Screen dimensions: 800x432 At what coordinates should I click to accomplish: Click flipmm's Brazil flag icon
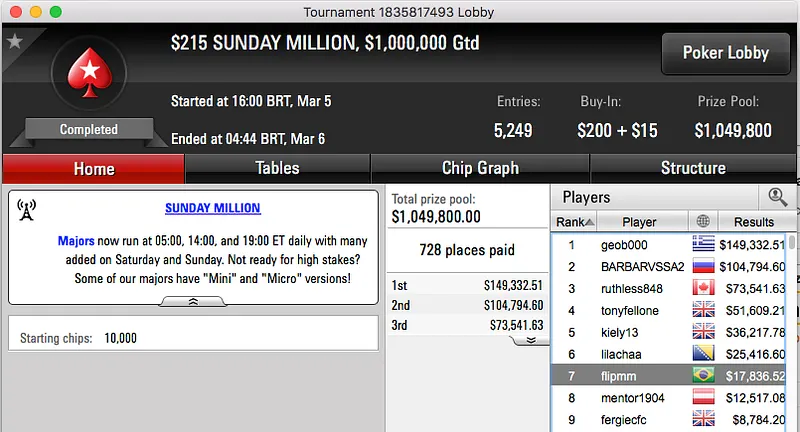click(704, 376)
